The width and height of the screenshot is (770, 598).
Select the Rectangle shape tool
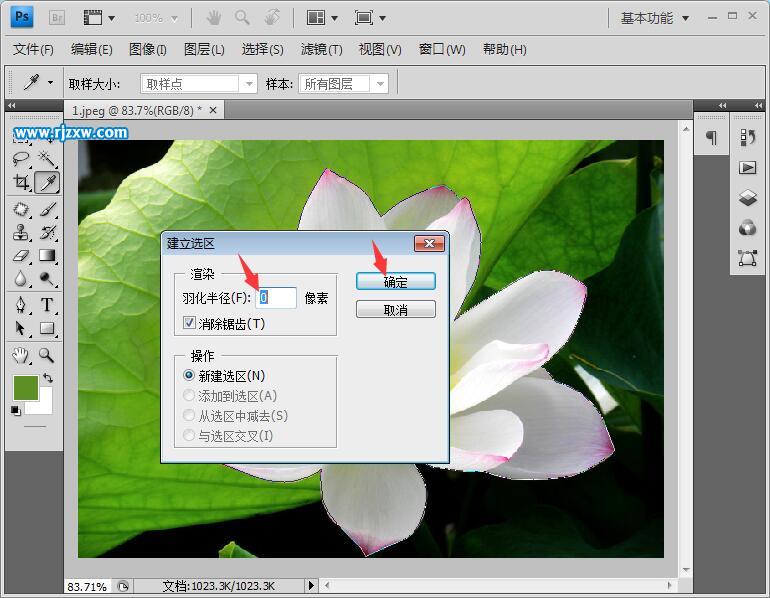47,328
